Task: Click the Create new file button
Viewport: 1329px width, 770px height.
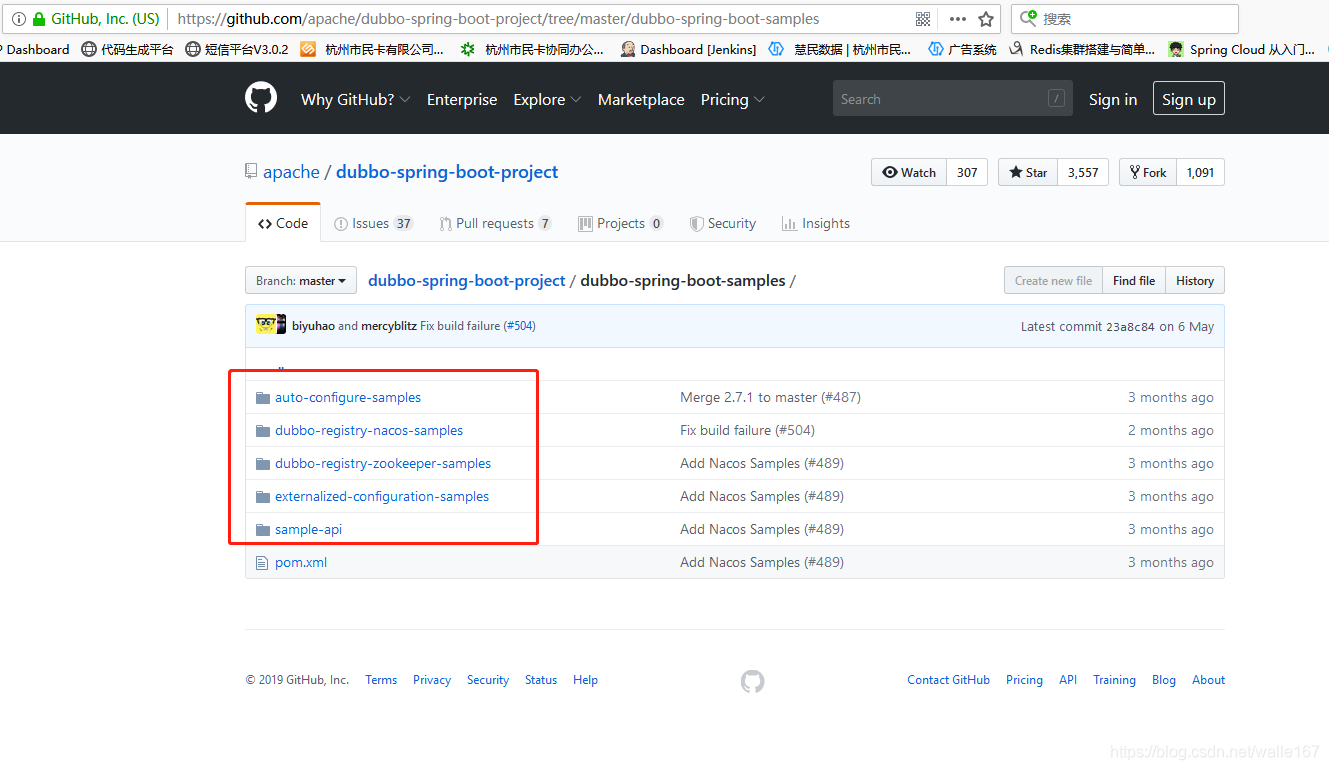Action: click(1053, 281)
